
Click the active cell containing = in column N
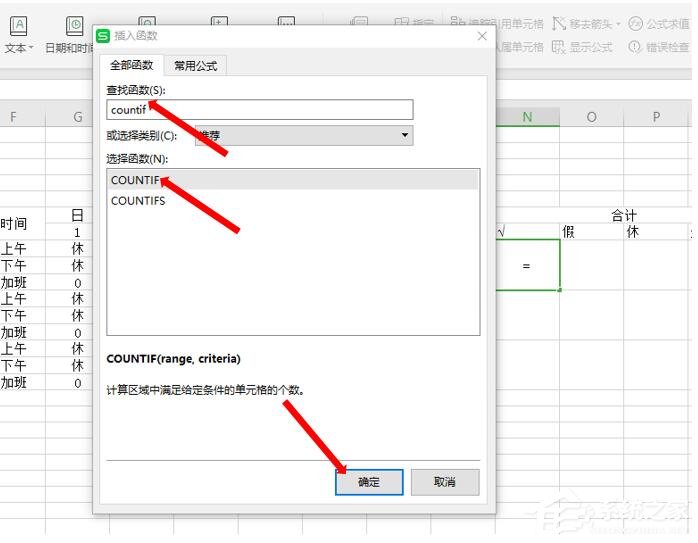coord(528,265)
